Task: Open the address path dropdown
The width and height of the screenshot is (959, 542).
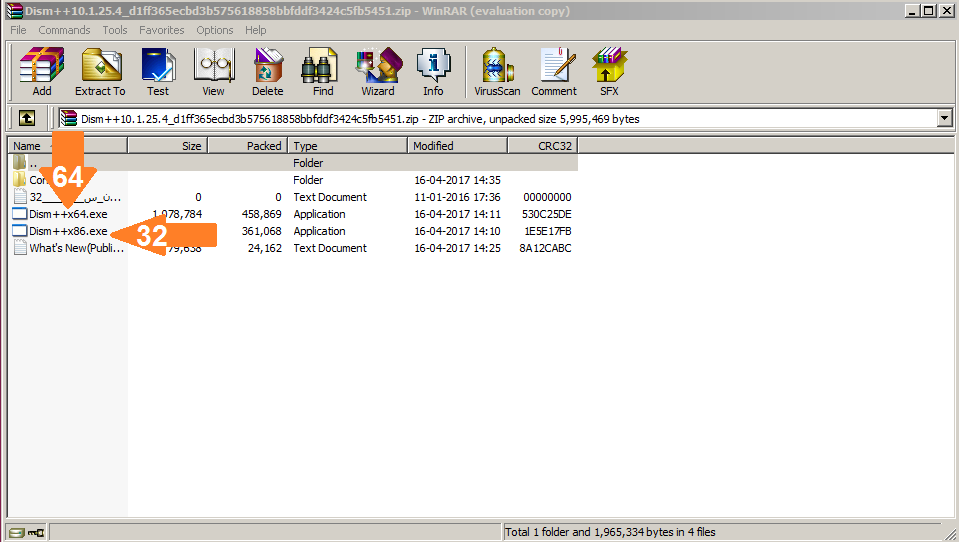Action: coord(944,118)
